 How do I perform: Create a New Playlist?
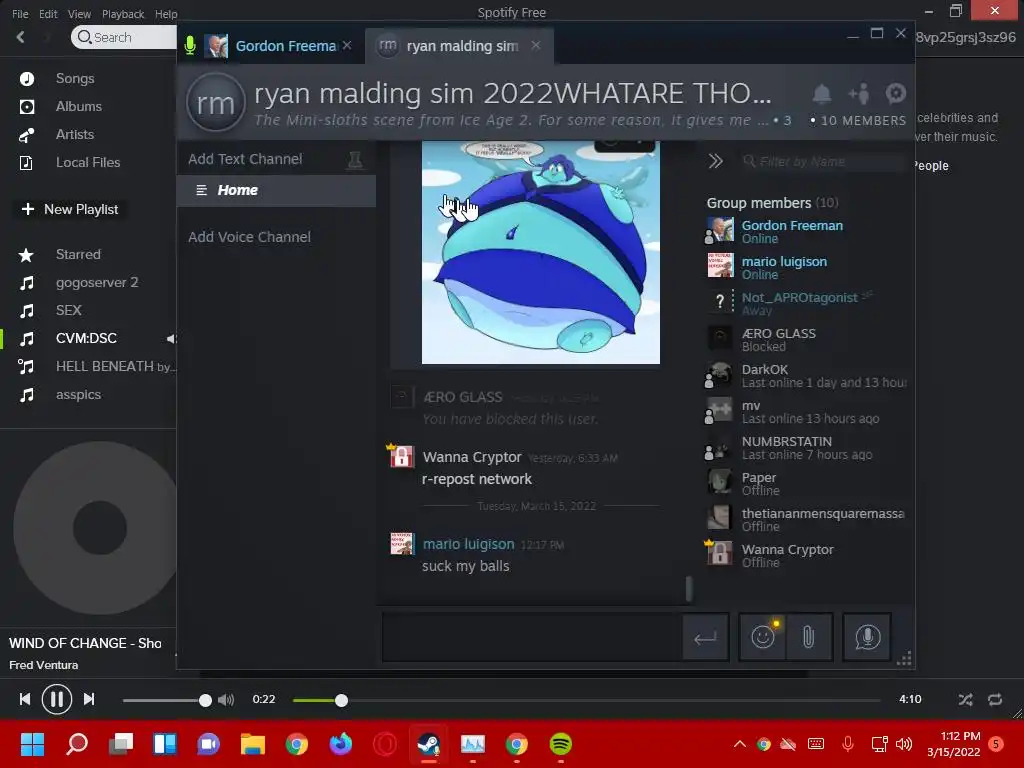tap(70, 210)
